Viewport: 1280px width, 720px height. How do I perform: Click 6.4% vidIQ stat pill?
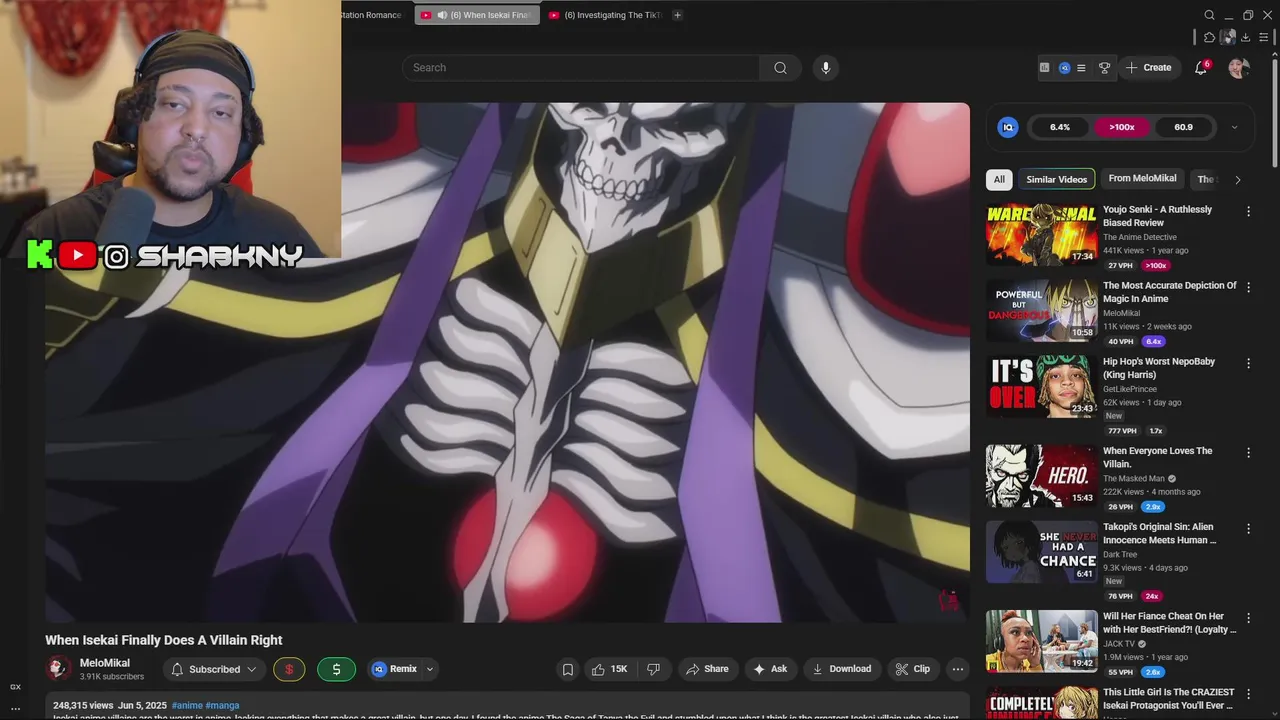1060,127
